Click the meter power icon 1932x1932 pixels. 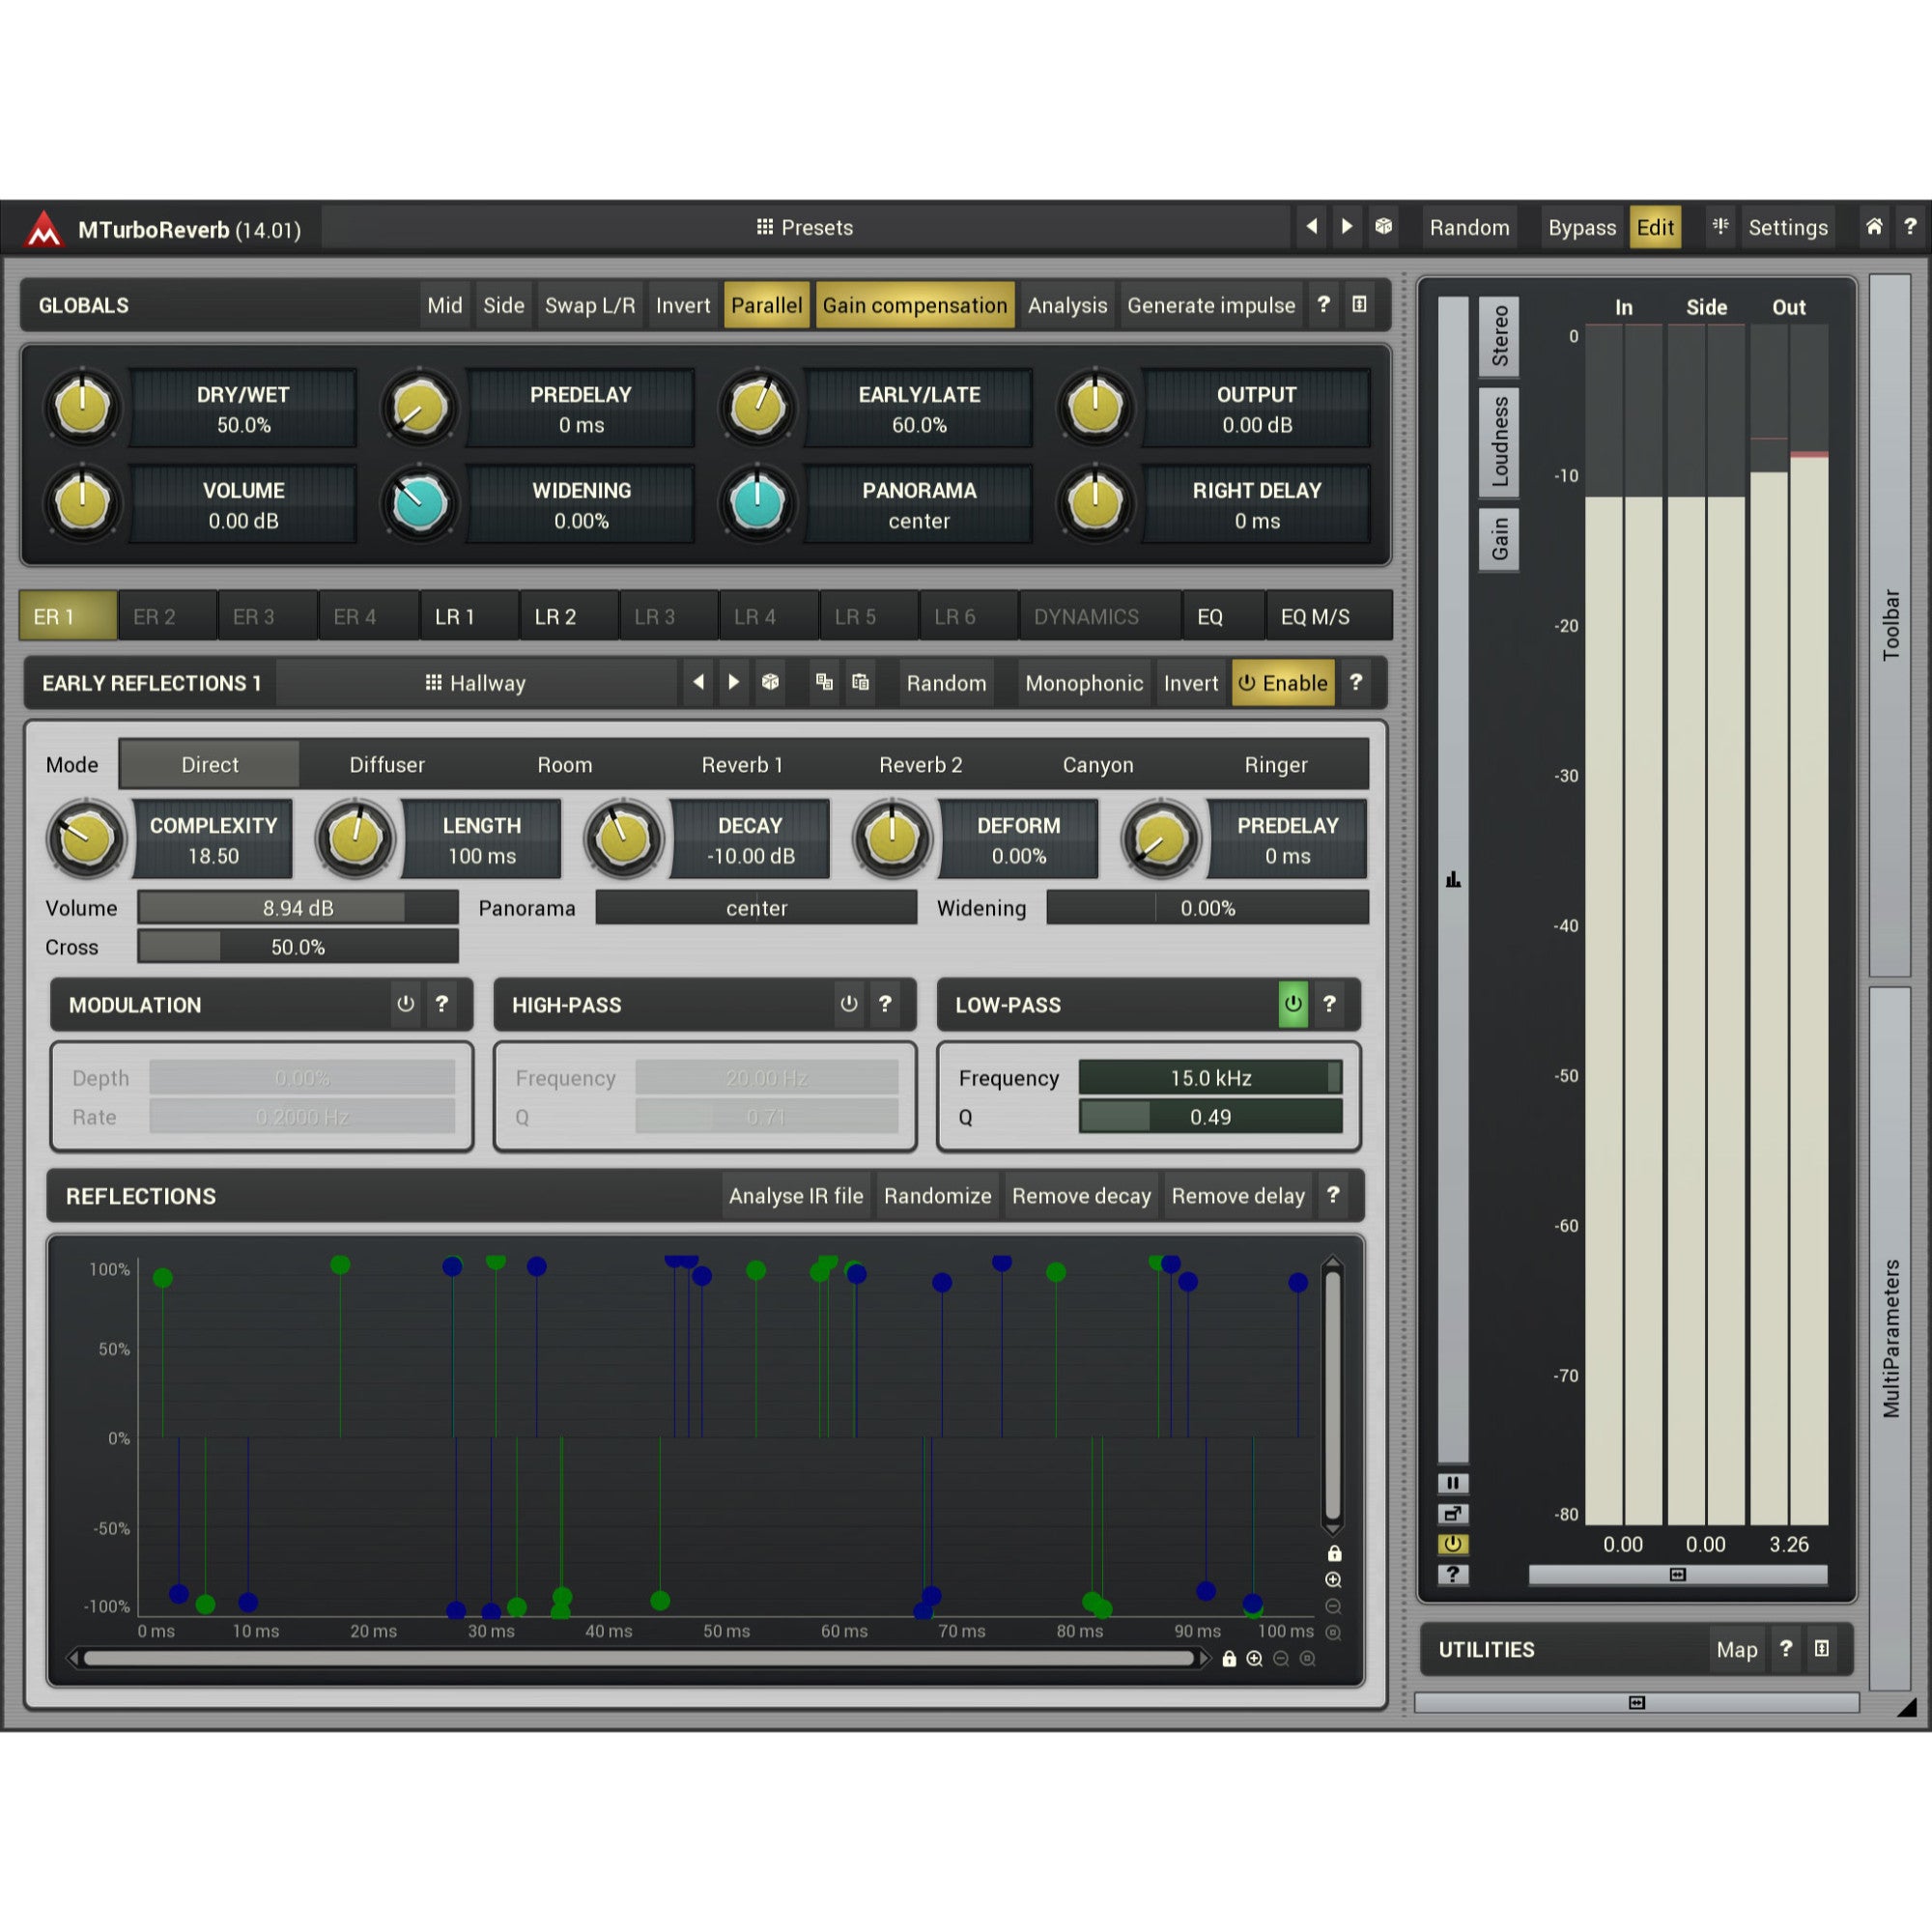[x=1453, y=1544]
